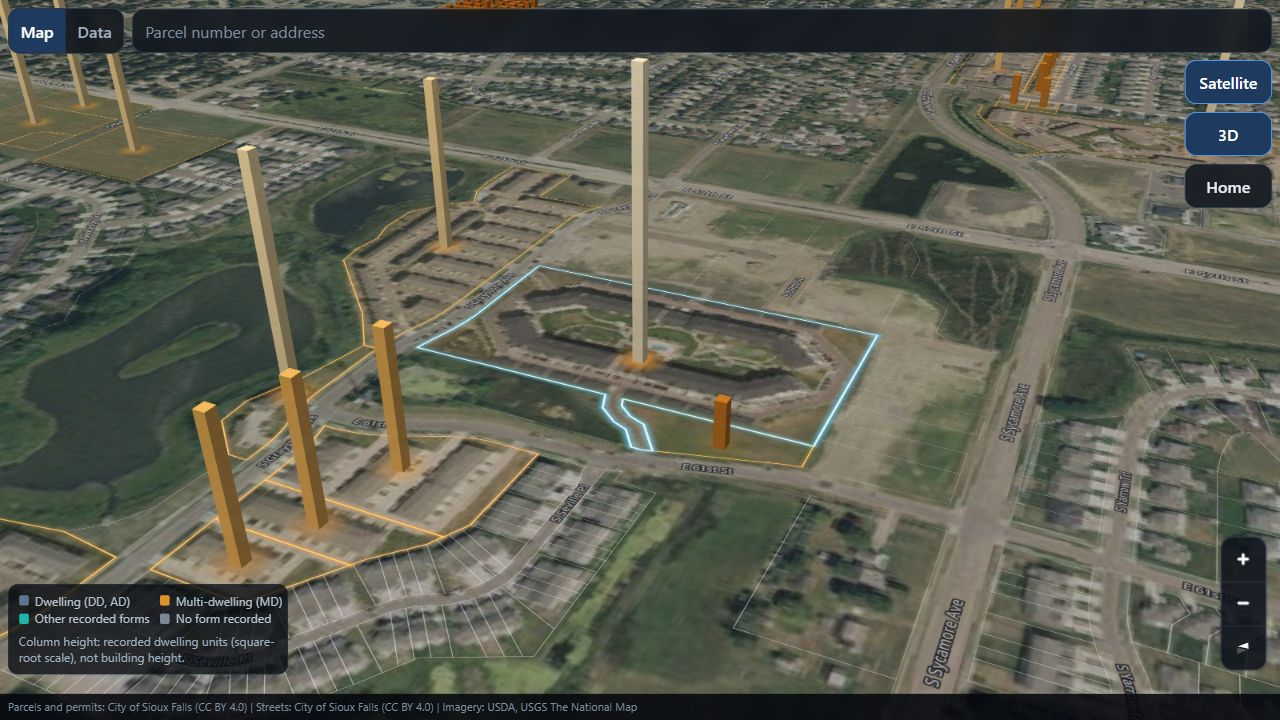The height and width of the screenshot is (720, 1280).
Task: Click the "Other recorded forms" legend label
Action: pyautogui.click(x=92, y=619)
